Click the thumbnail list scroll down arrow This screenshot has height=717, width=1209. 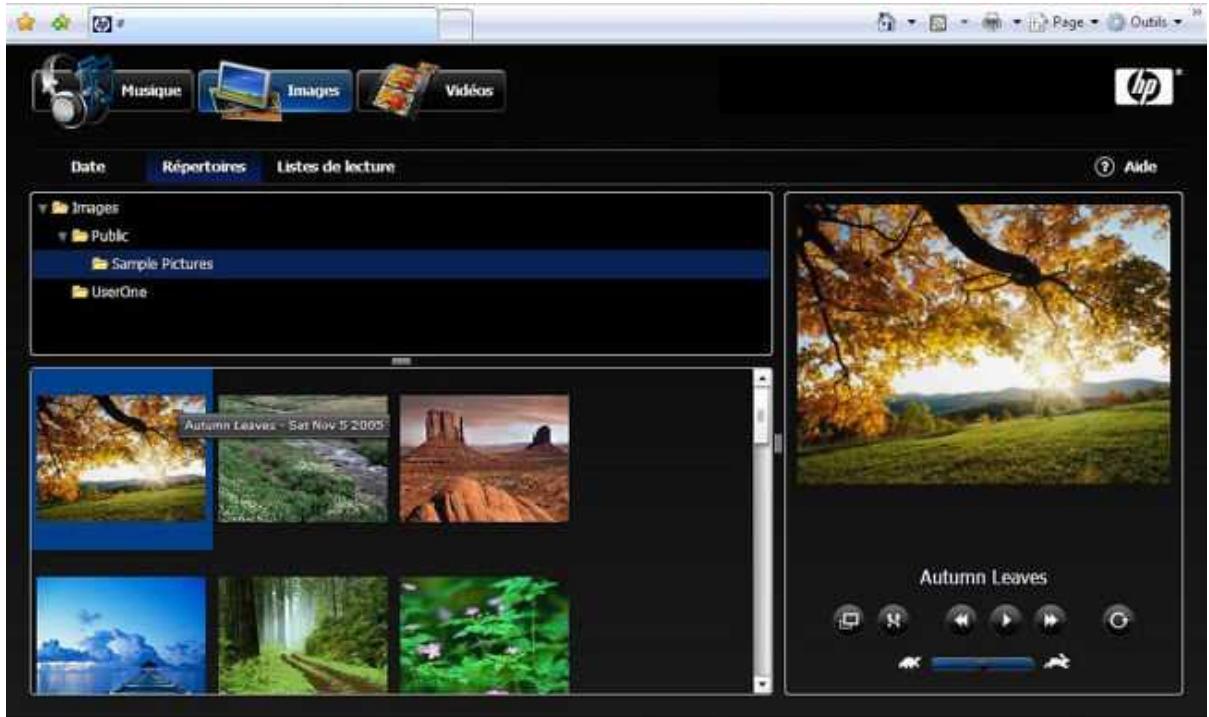(760, 683)
